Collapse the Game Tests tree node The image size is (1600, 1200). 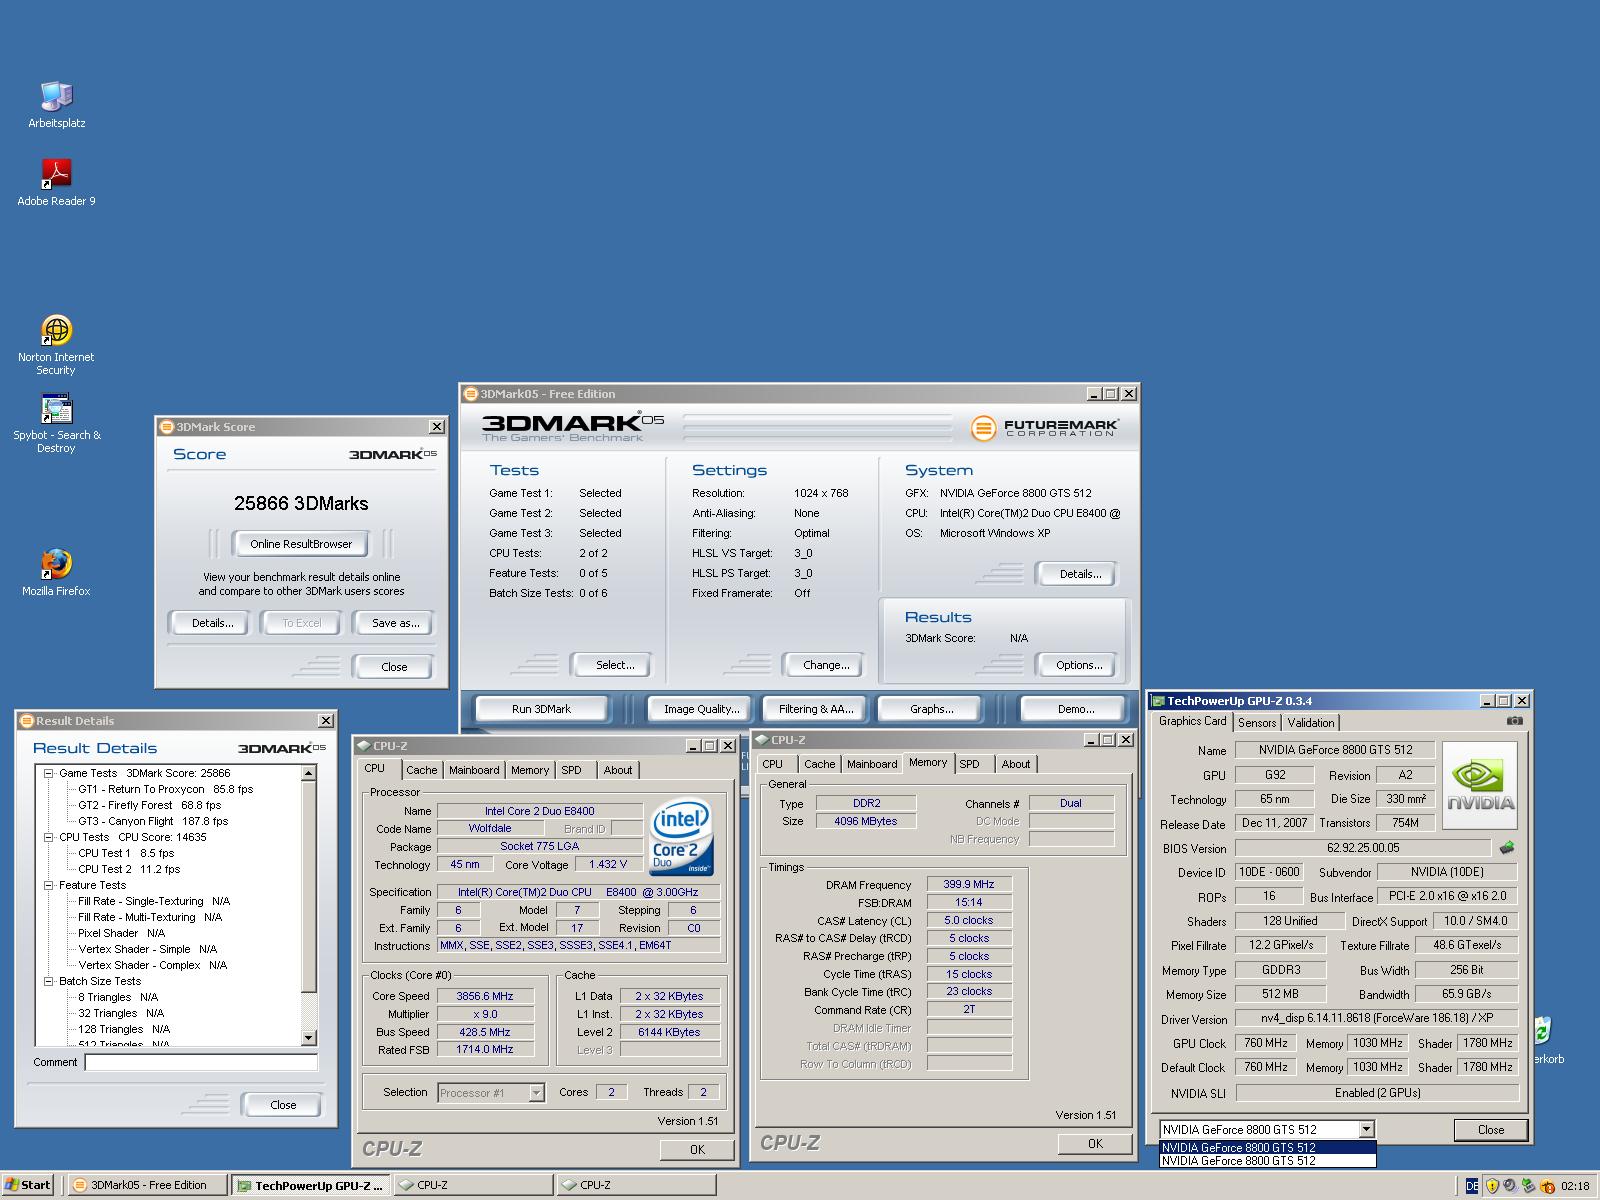tap(48, 773)
